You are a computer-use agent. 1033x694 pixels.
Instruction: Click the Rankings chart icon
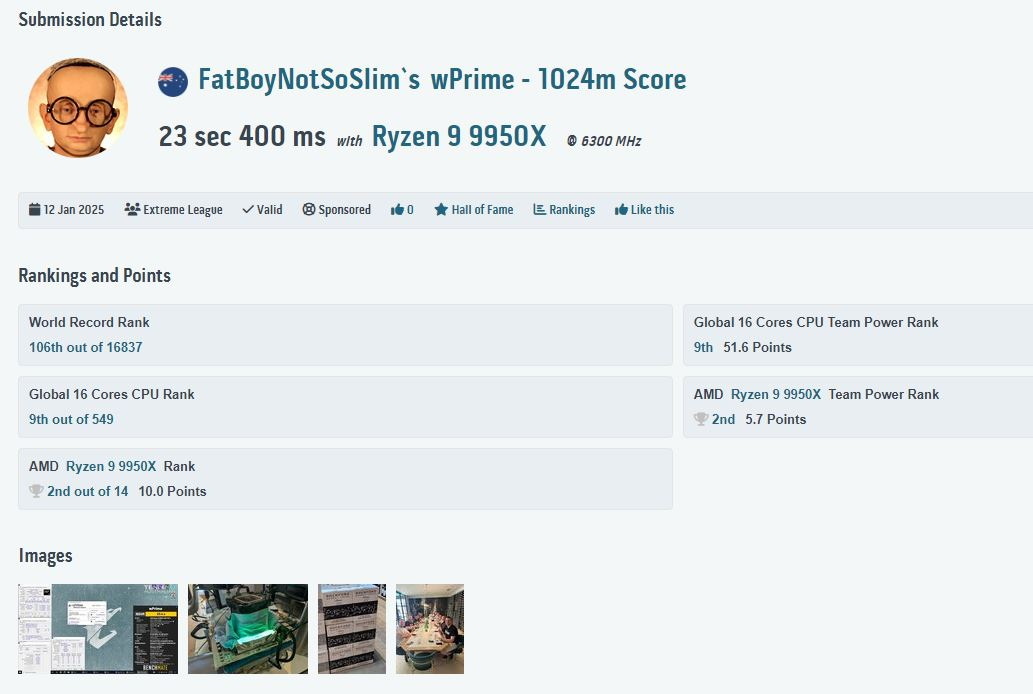539,210
